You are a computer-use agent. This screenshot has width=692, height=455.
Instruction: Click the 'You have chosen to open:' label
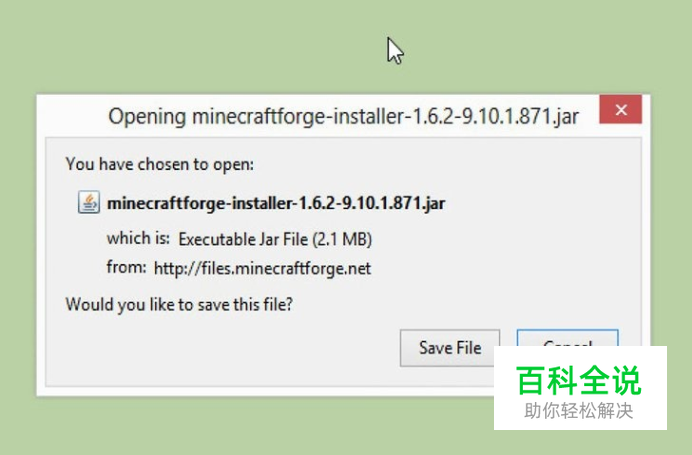pos(160,165)
